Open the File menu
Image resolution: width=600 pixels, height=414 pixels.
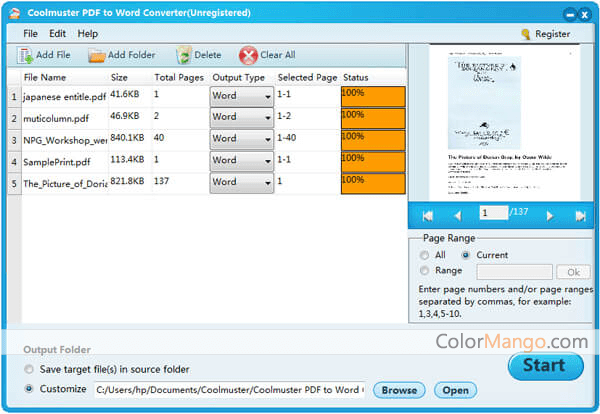tap(30, 34)
